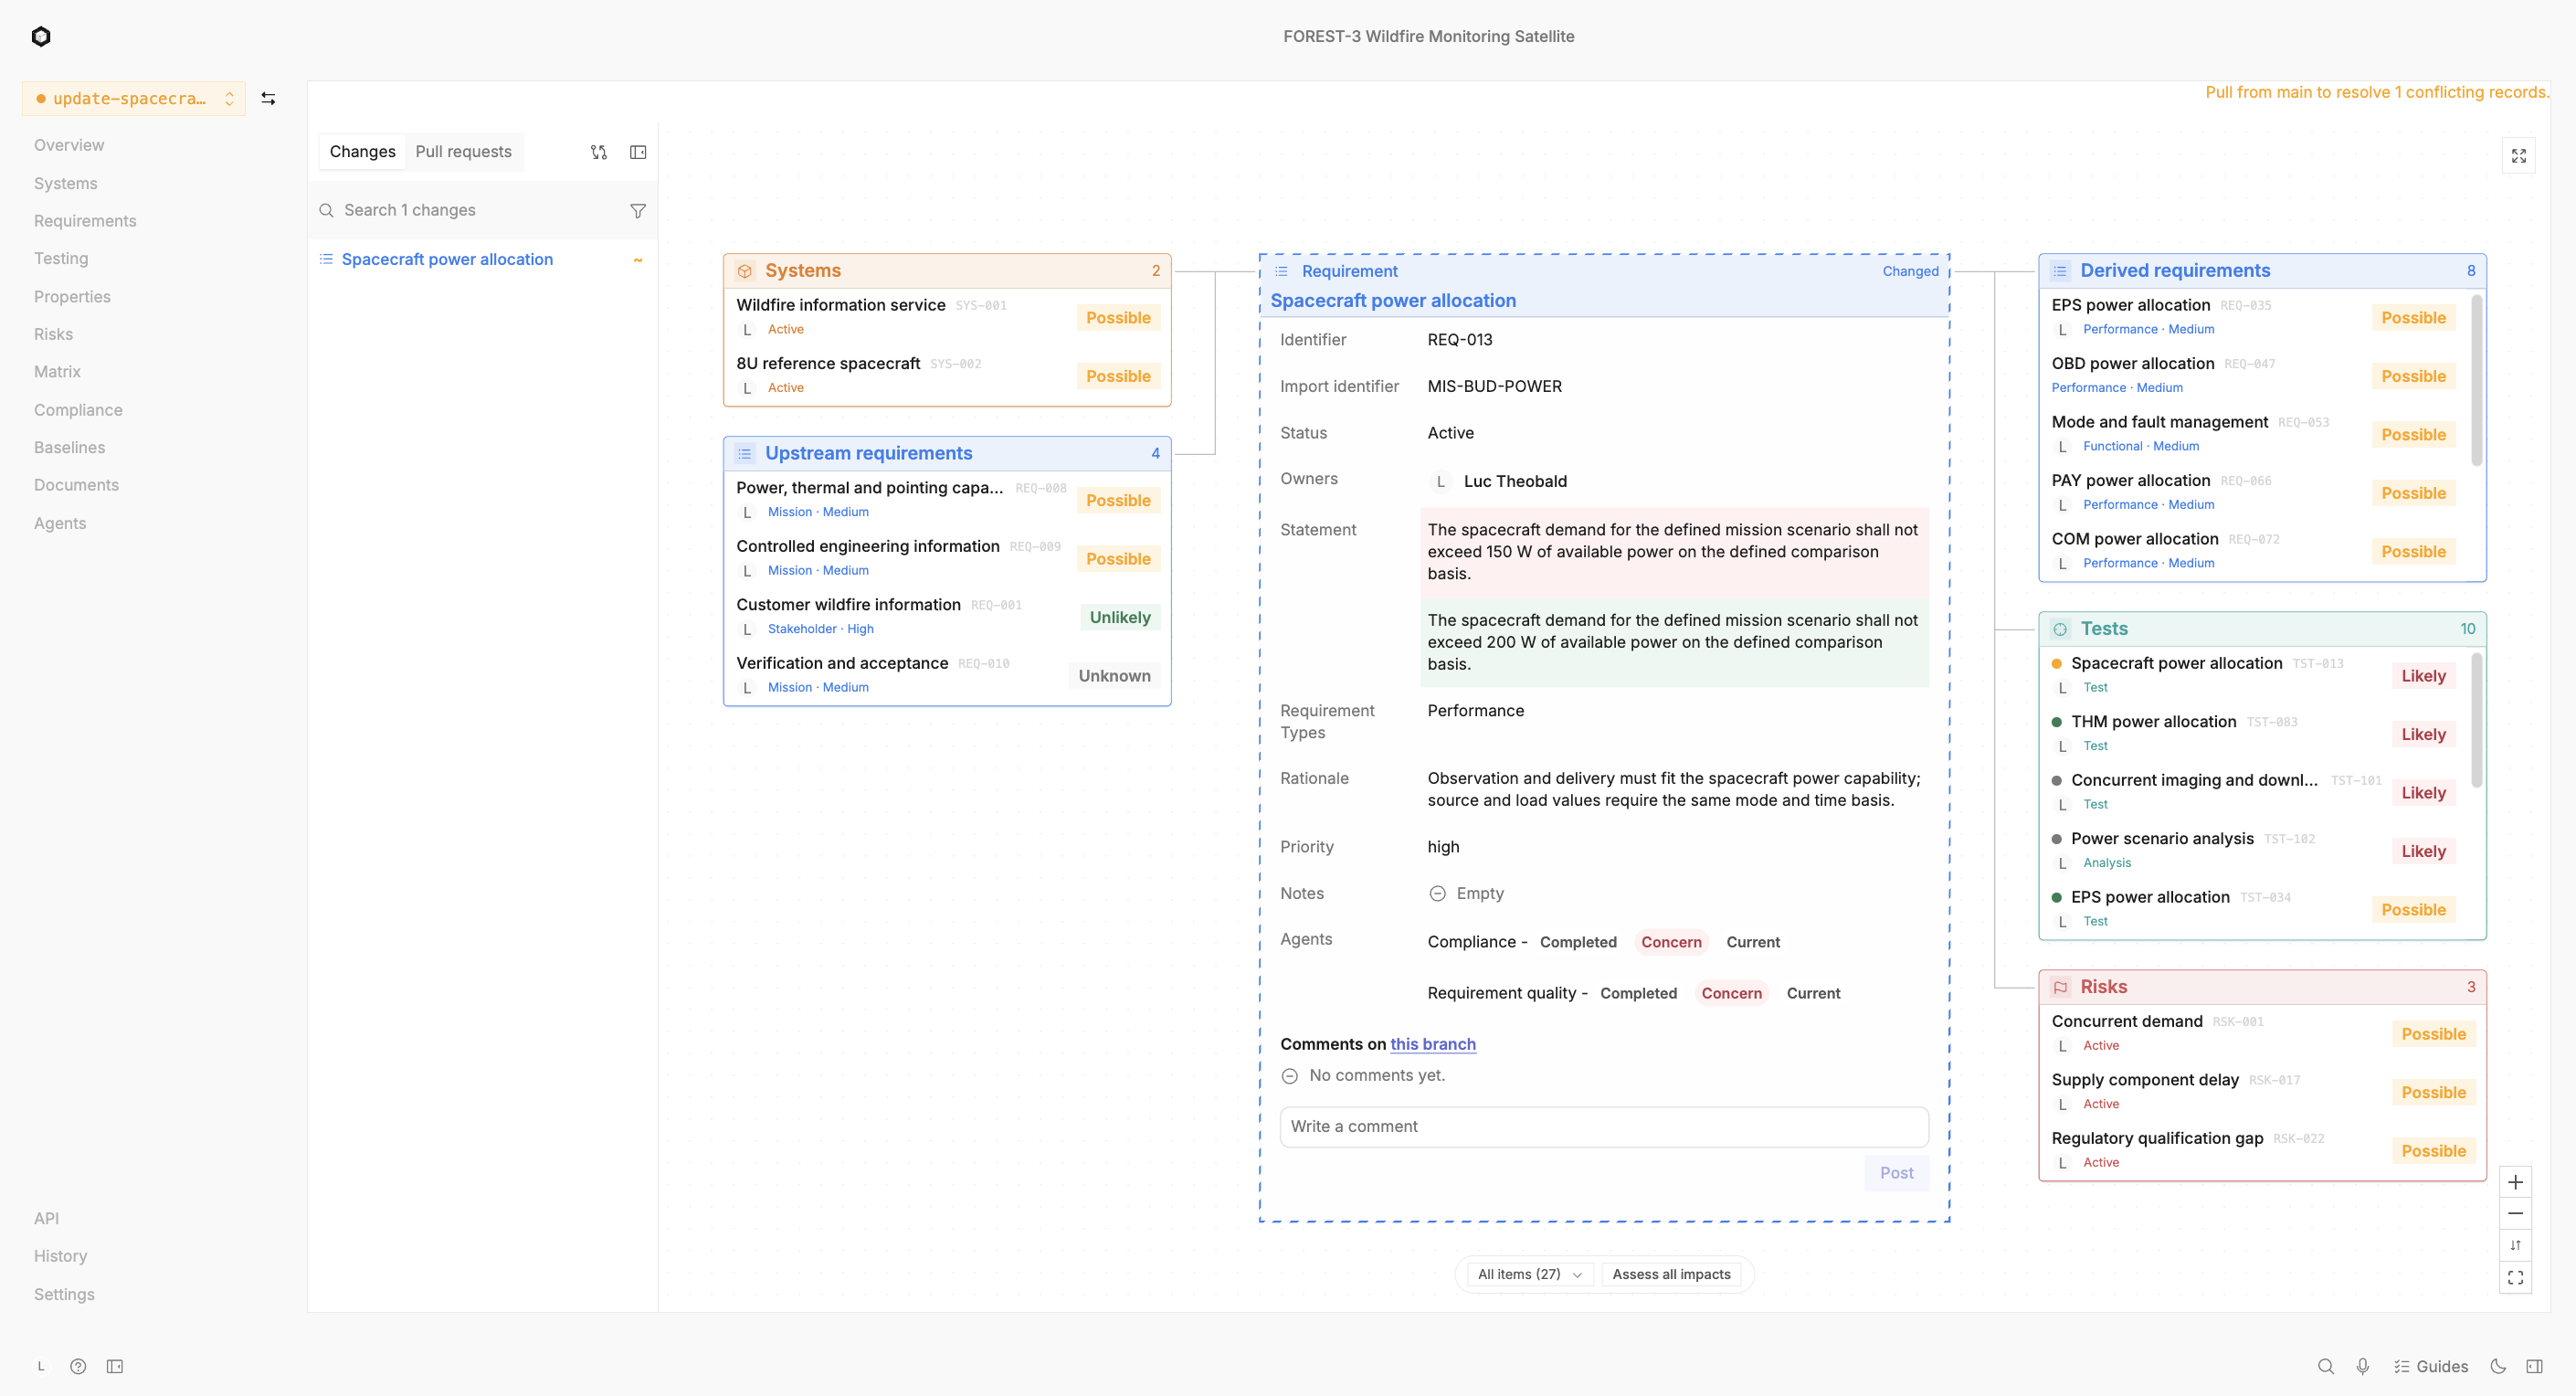Image resolution: width=2576 pixels, height=1396 pixels.
Task: Select the Changes tab
Action: 362,152
